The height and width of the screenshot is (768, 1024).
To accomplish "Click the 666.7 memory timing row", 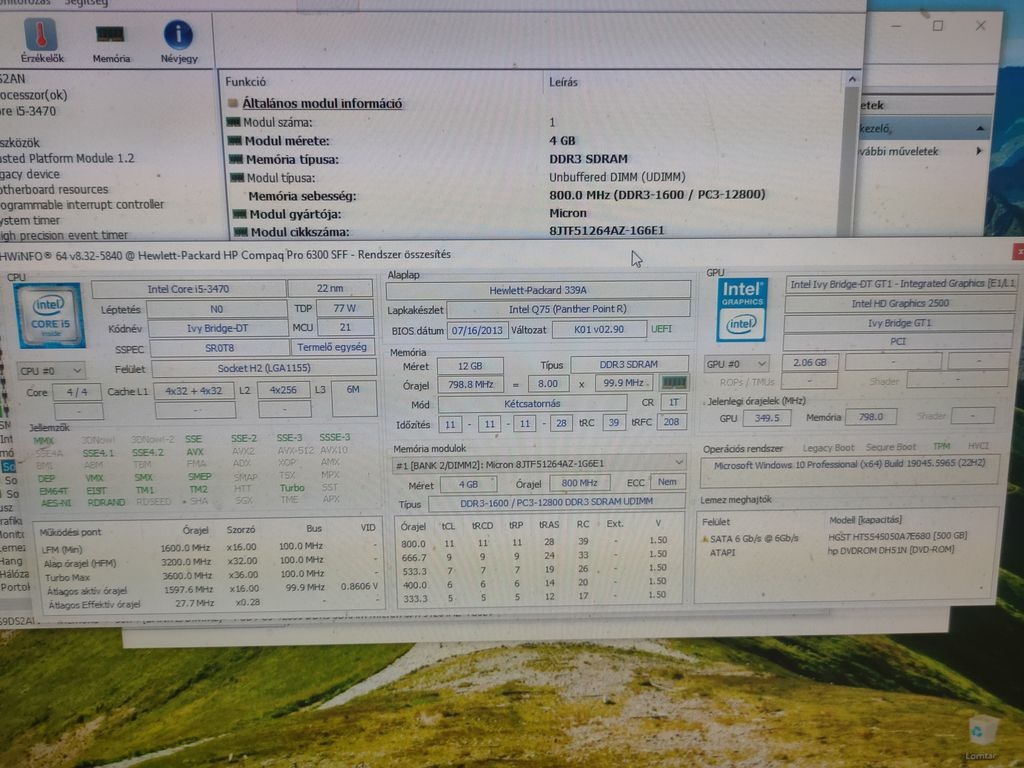I will pyautogui.click(x=539, y=556).
